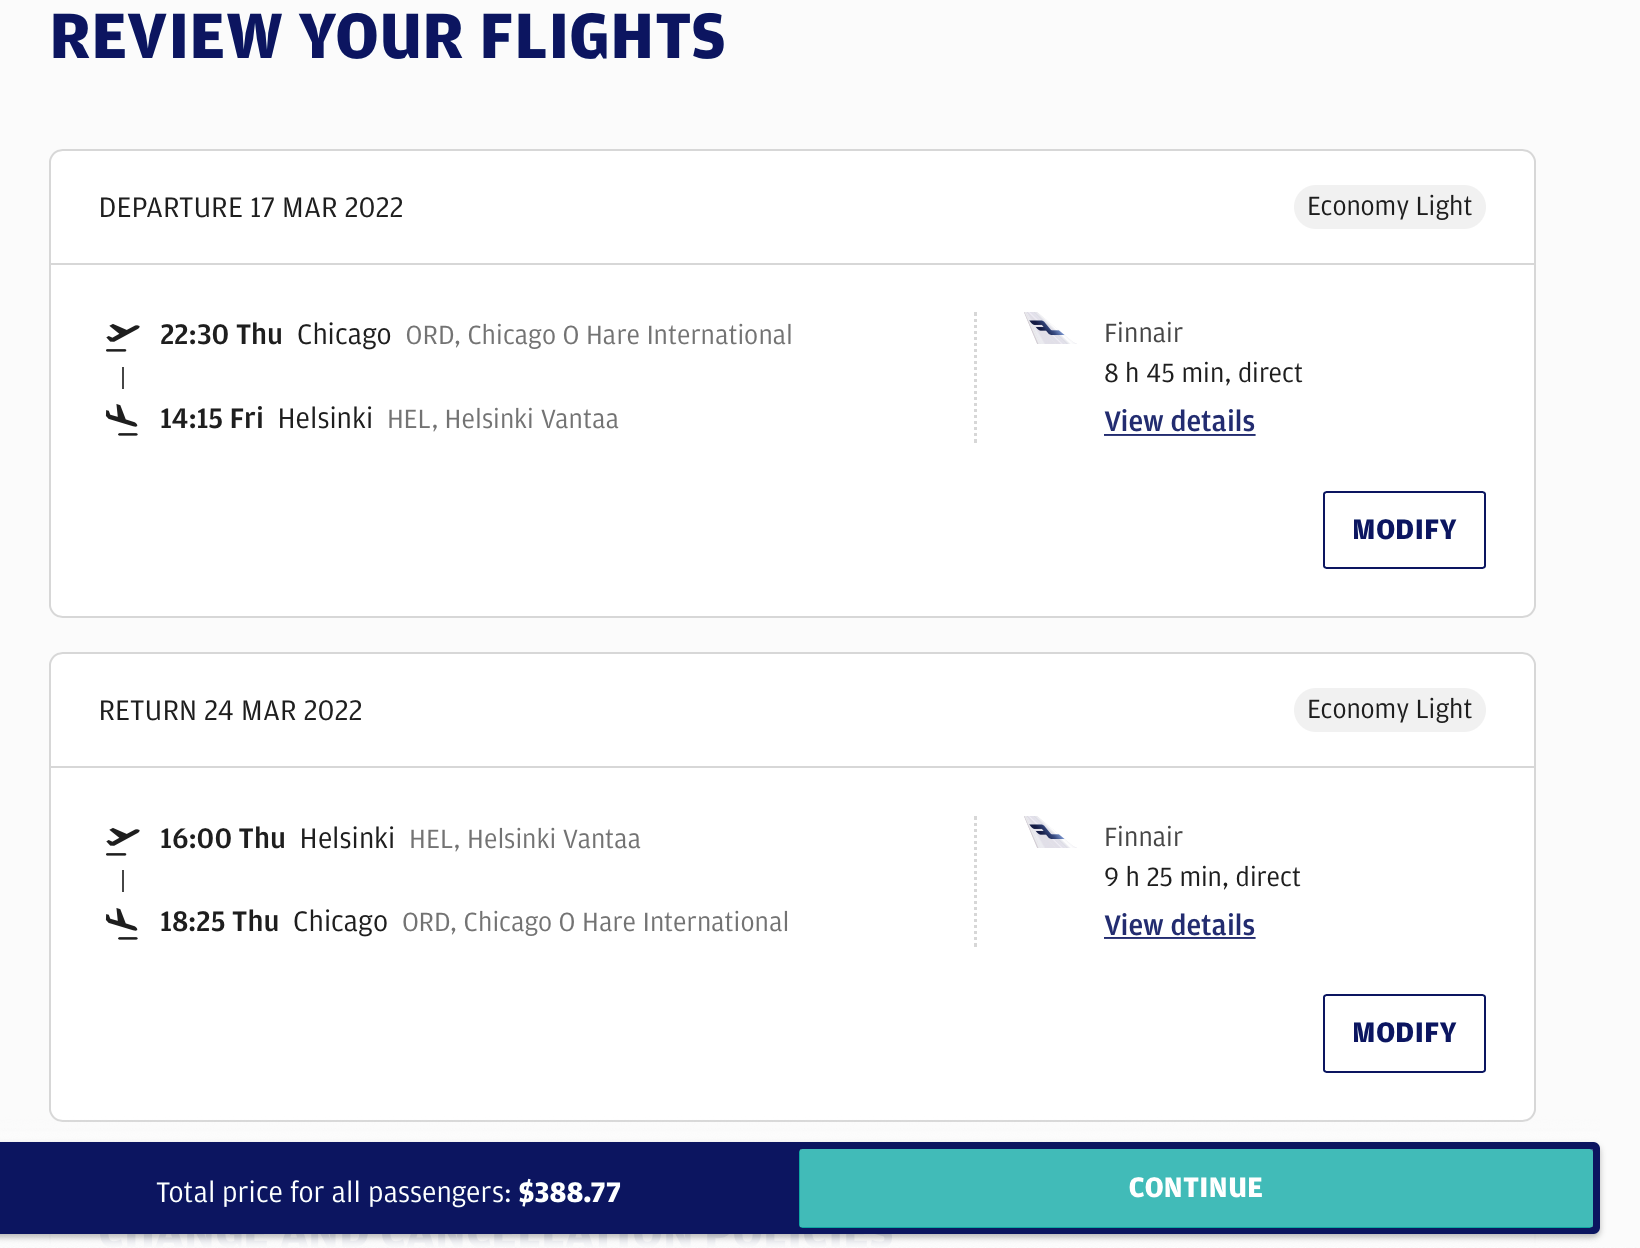Click Return 24 Mar 2022 header
The height and width of the screenshot is (1248, 1640).
click(x=231, y=711)
